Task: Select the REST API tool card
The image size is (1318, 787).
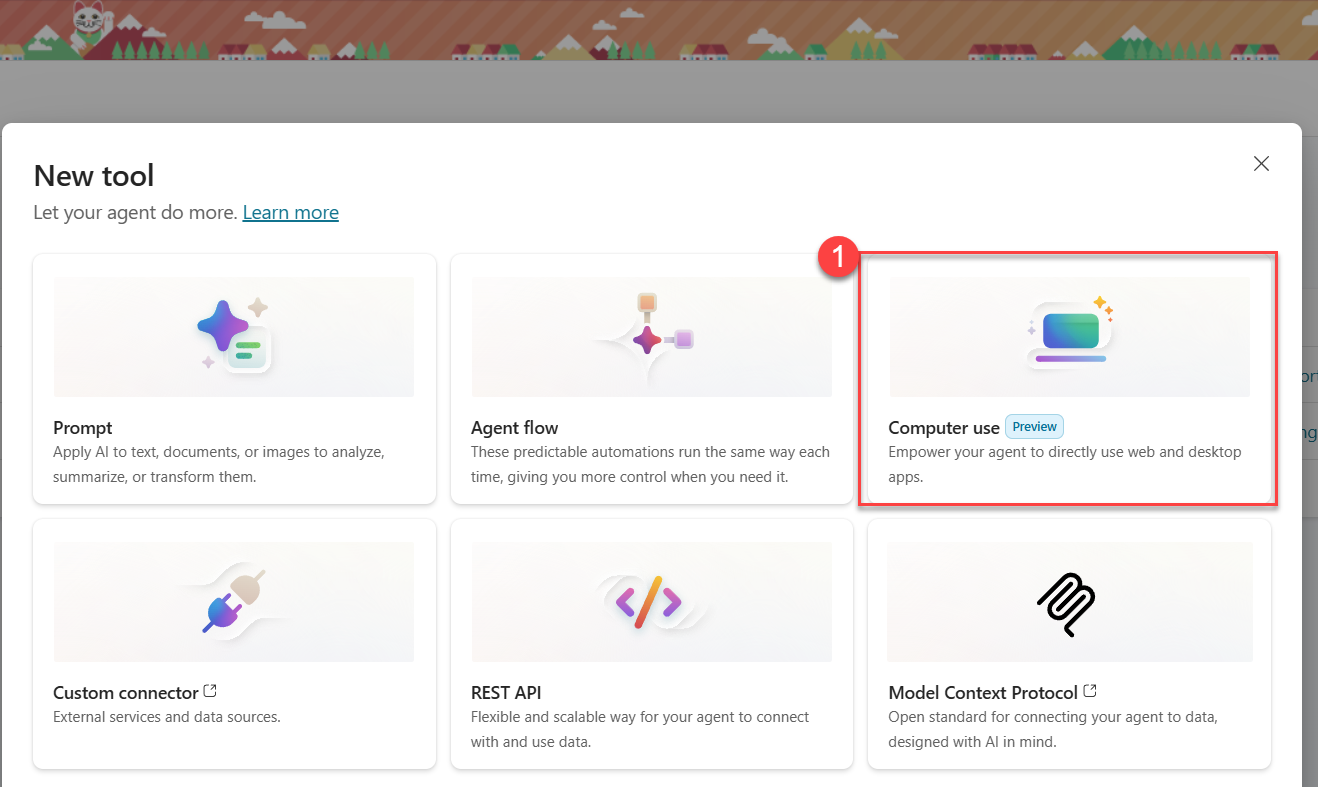Action: tap(651, 645)
